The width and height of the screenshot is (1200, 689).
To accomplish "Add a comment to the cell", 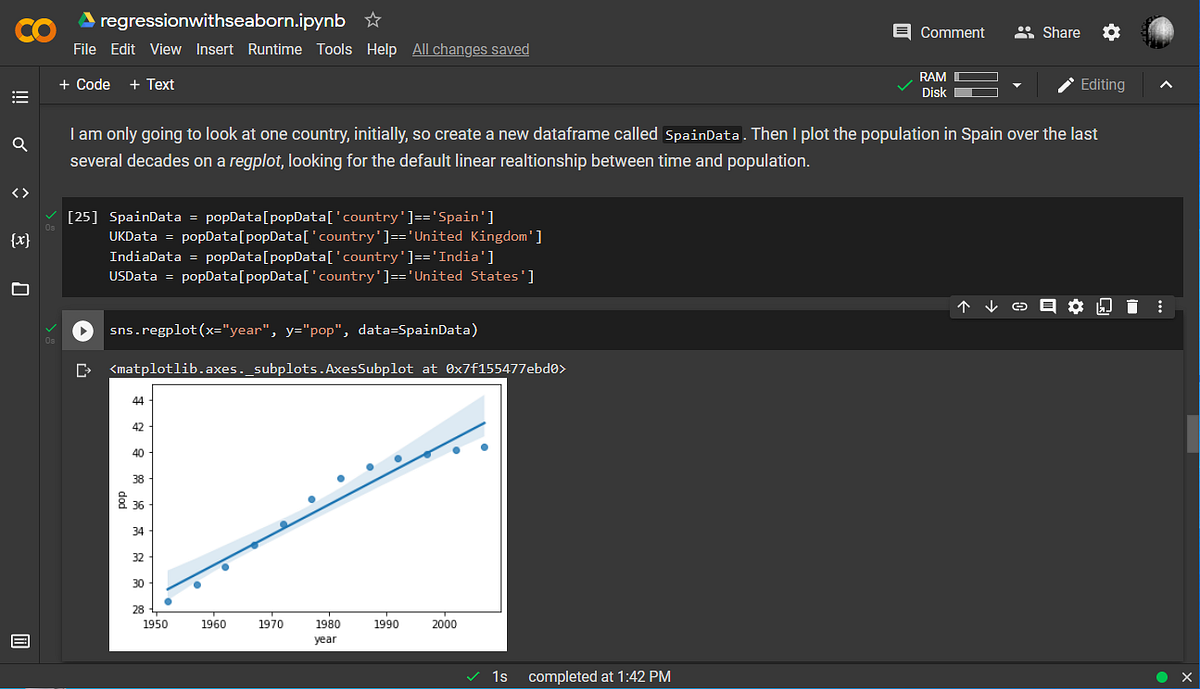I will click(1047, 306).
